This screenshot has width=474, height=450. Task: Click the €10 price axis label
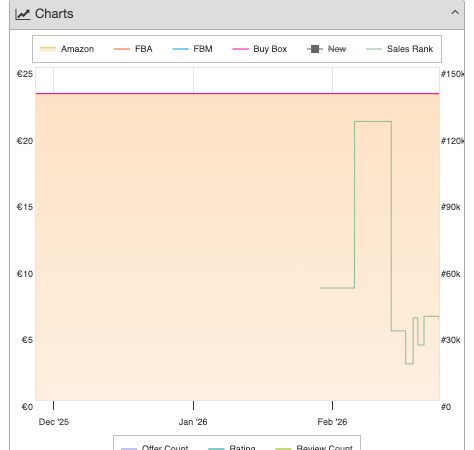[25, 274]
